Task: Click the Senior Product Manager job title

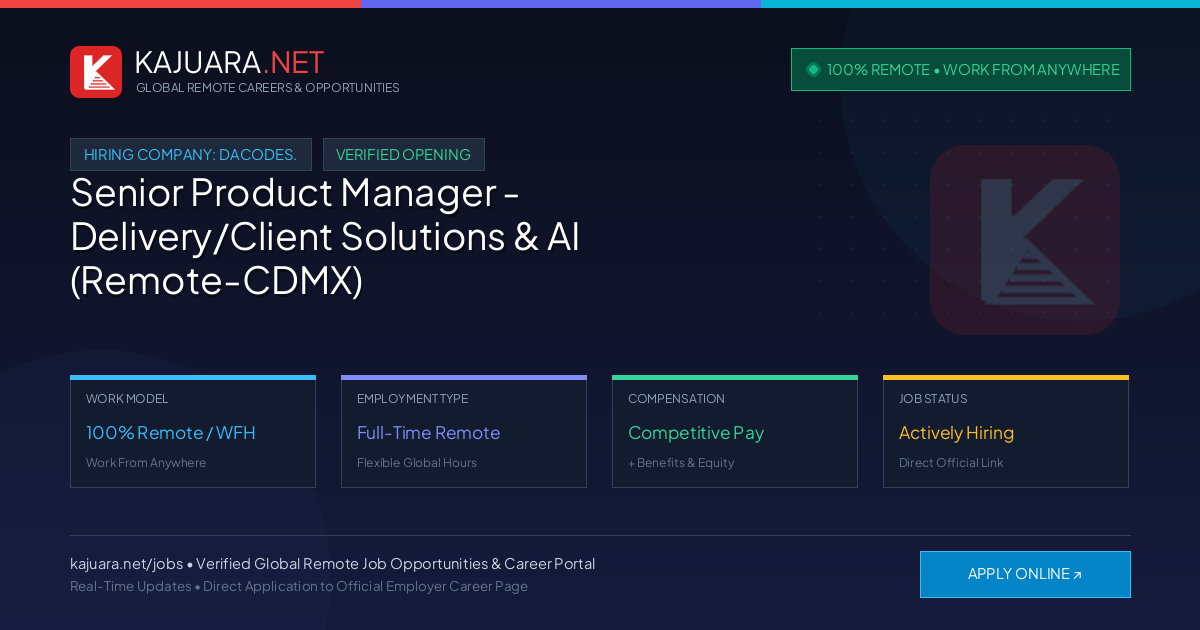Action: coord(325,237)
